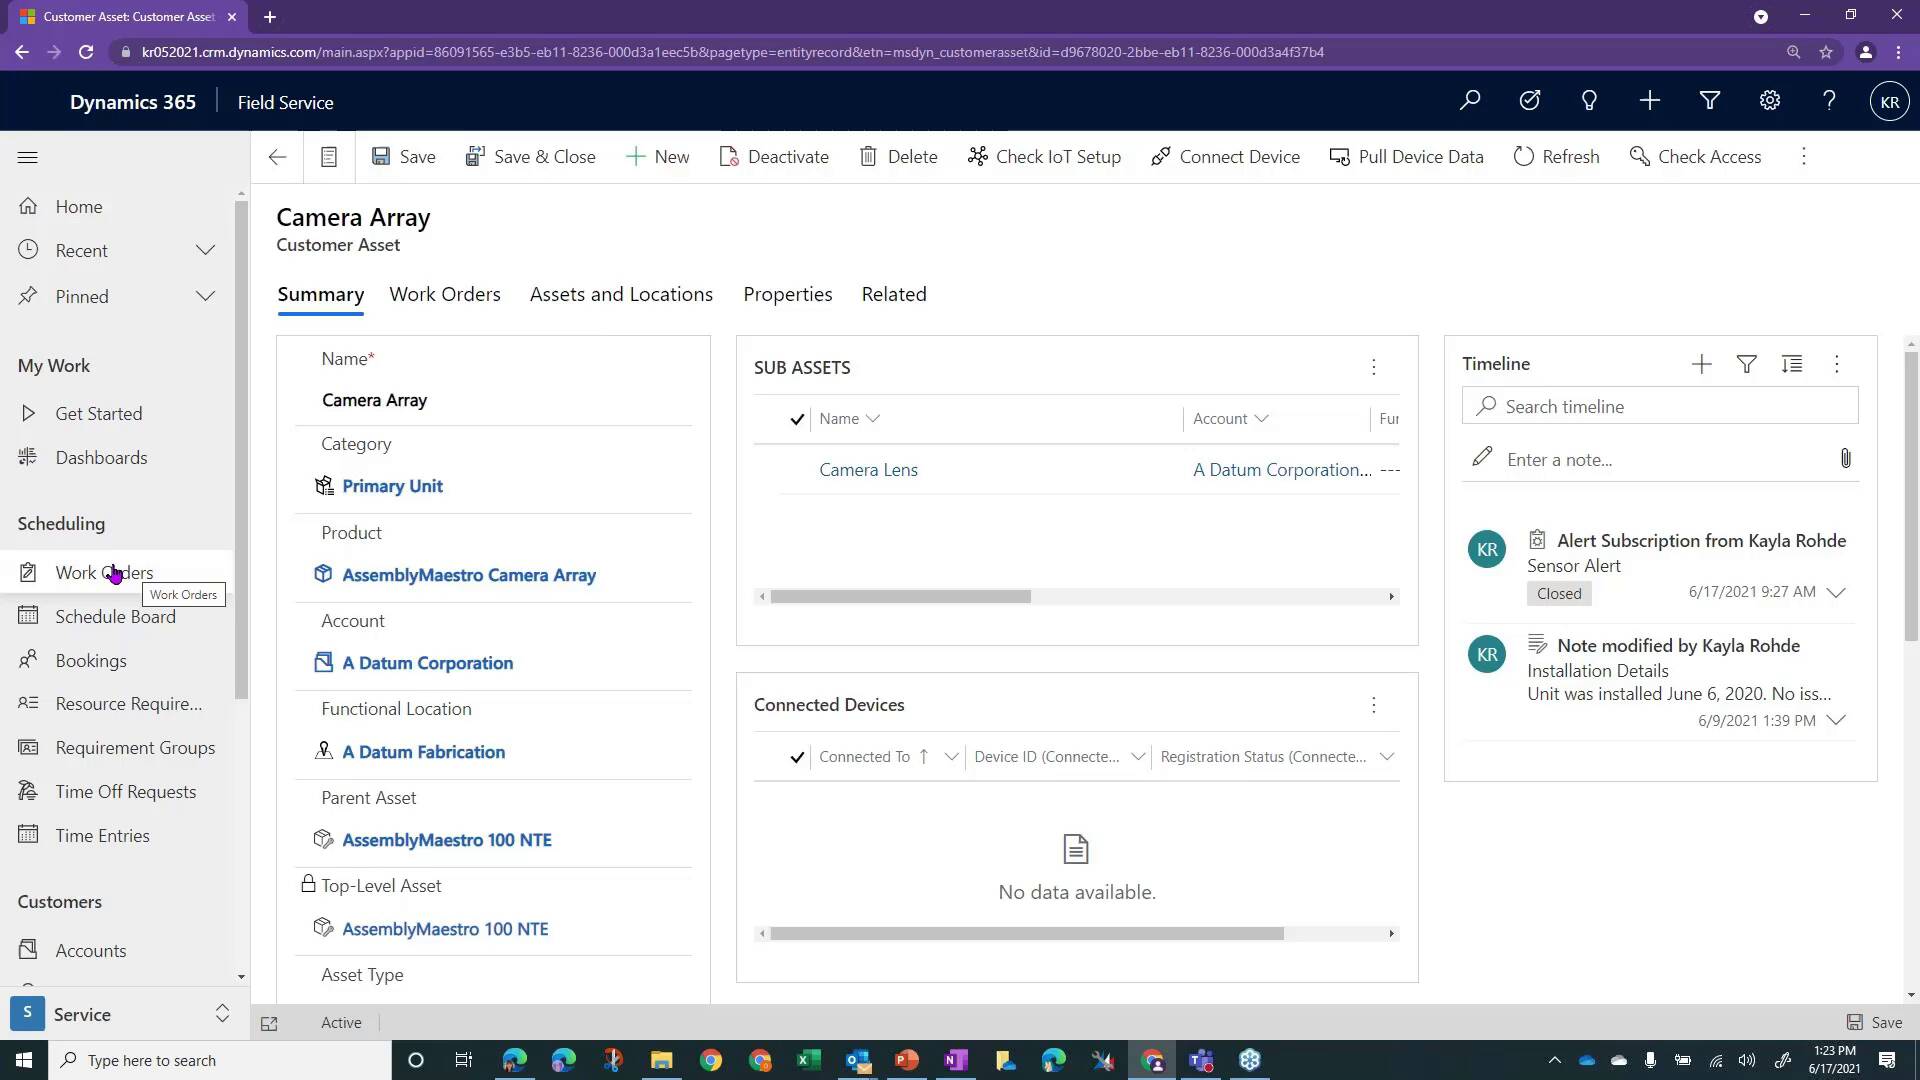Expand the Sensor Alert timeline entry

click(x=1836, y=592)
